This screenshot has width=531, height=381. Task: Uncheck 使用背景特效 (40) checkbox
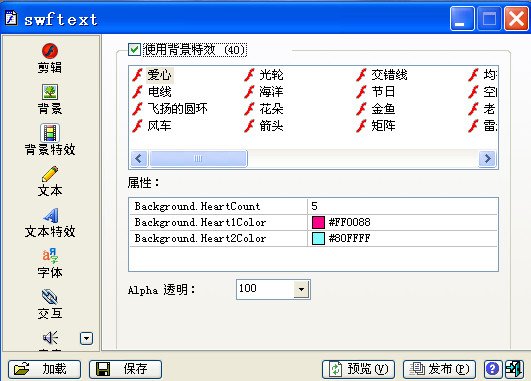tap(134, 49)
